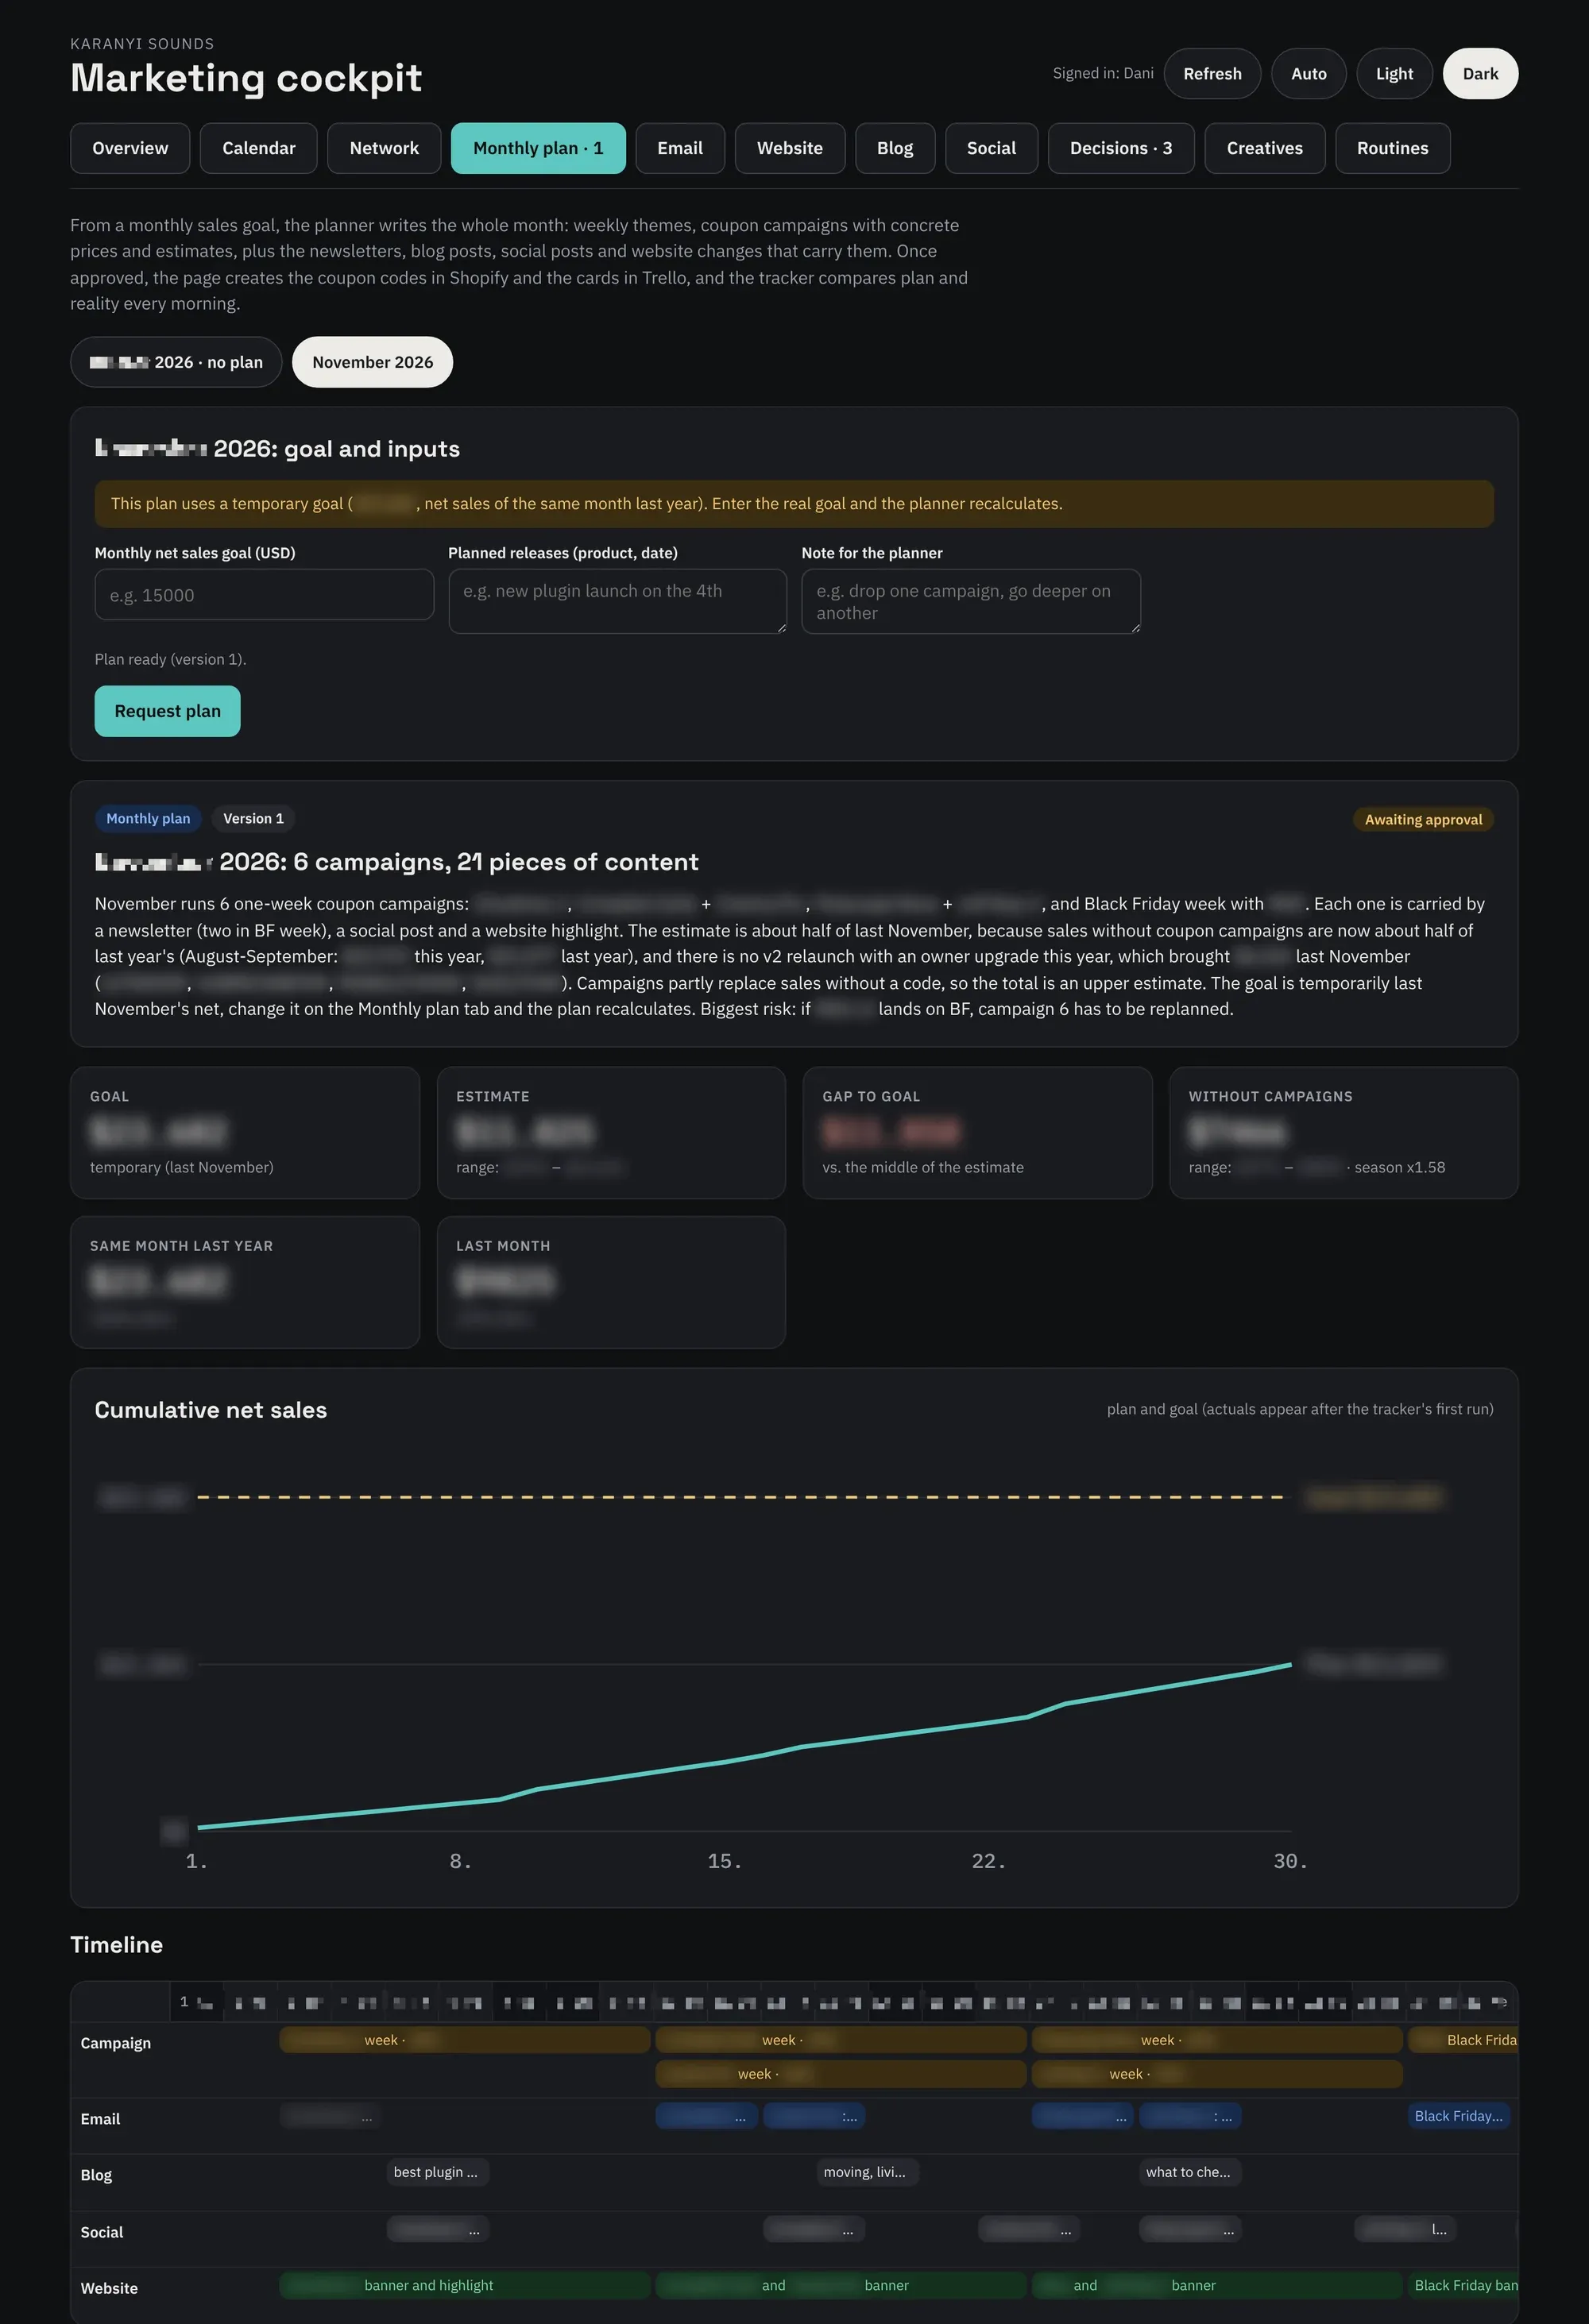This screenshot has width=1589, height=2324.
Task: Click the 'banner and highlight' website bar
Action: 465,2285
